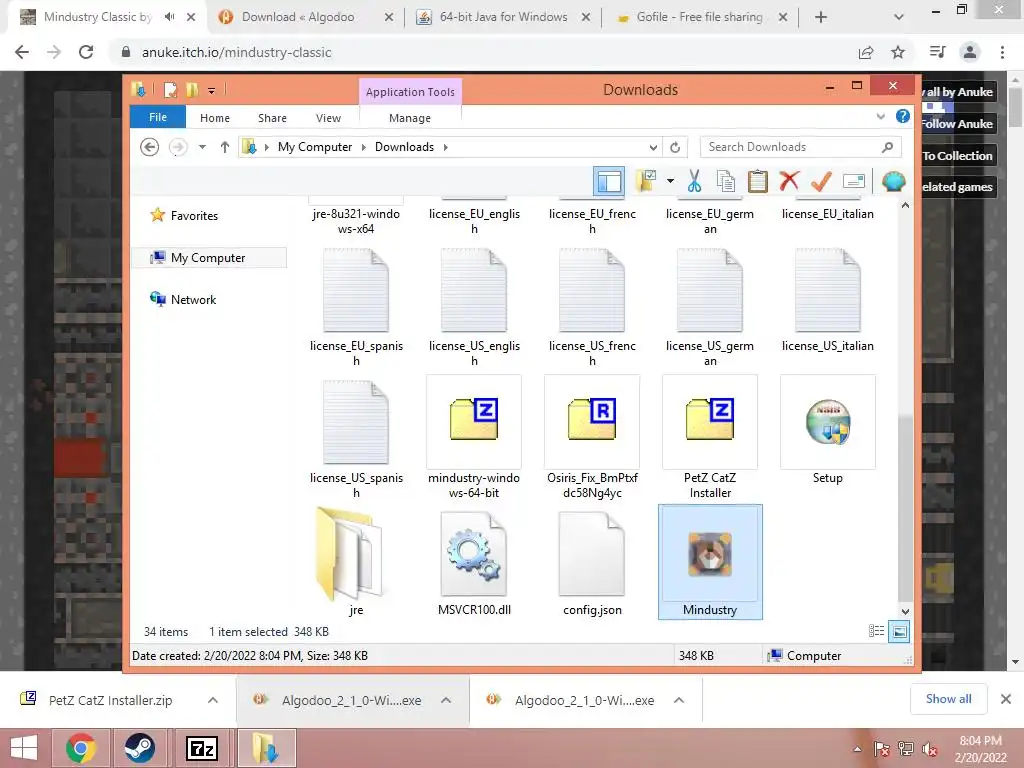This screenshot has height=768, width=1024.
Task: Select the PetZ CatZ Installer archive
Action: click(710, 437)
